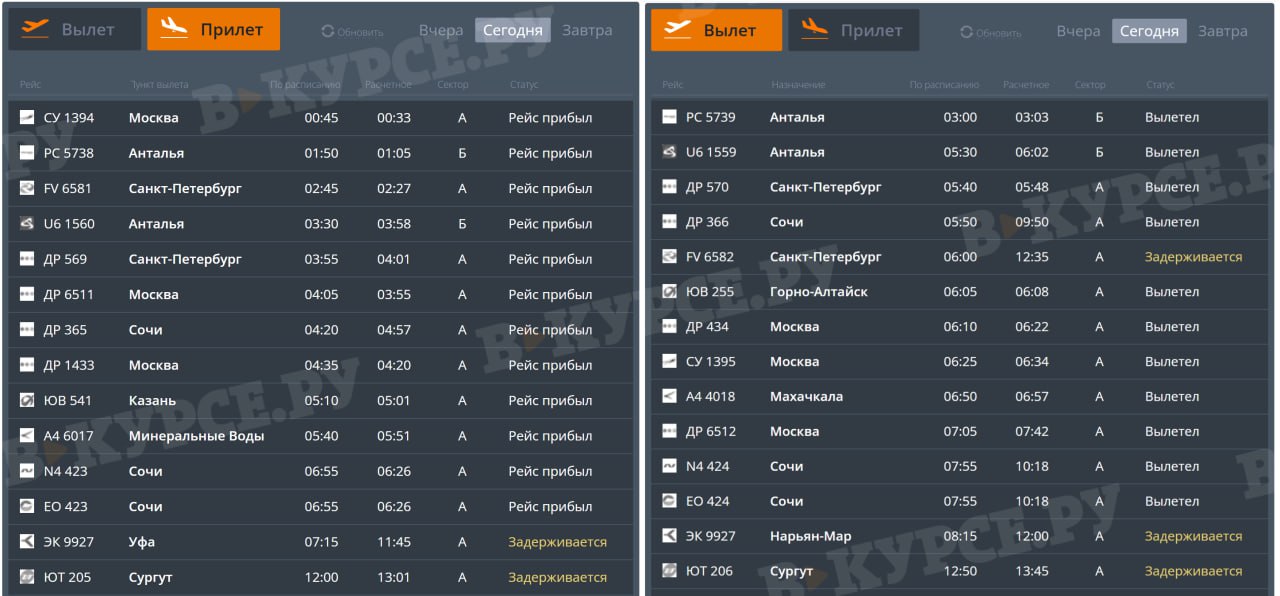Screen dimensions: 1280x596
Task: Click the airline logo of flight ЮВ 541
Action: [x=27, y=401]
